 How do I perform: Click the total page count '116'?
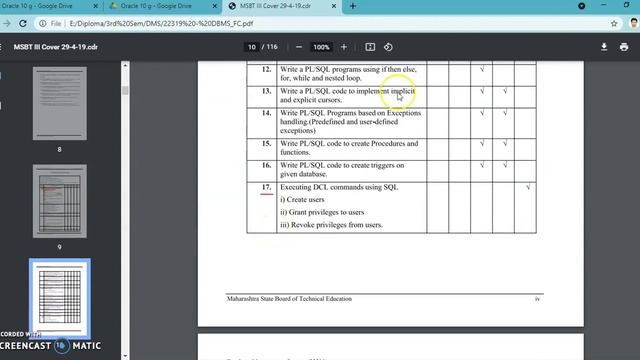(272, 47)
